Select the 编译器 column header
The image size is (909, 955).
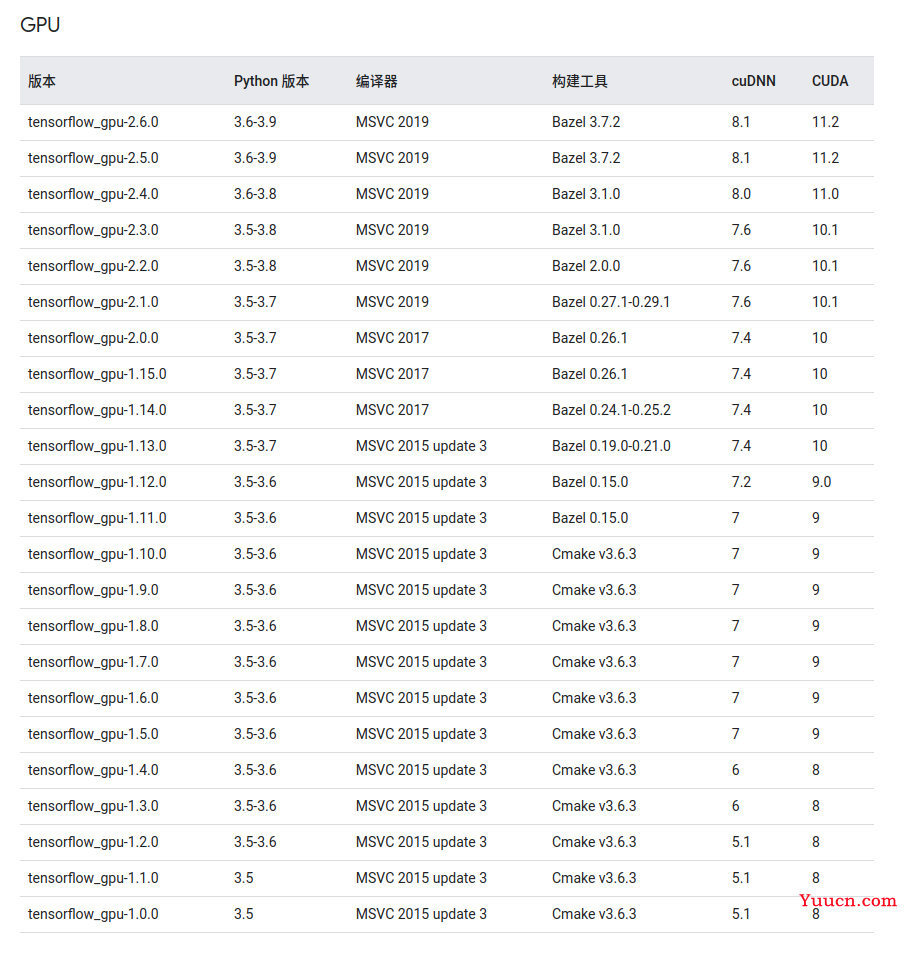377,81
